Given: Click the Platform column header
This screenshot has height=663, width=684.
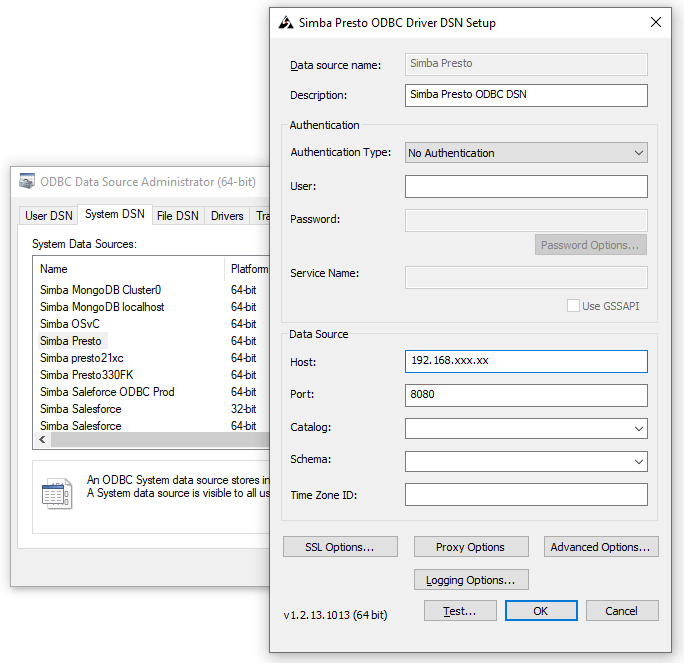Looking at the screenshot, I should [249, 269].
